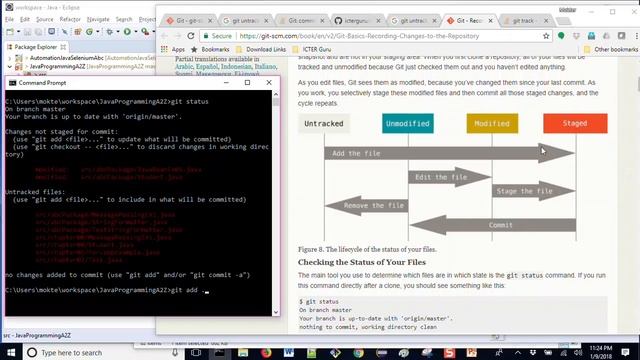640x360 pixels.
Task: Open dropdown arrow beside New Java Class icon
Action: pos(98,31)
